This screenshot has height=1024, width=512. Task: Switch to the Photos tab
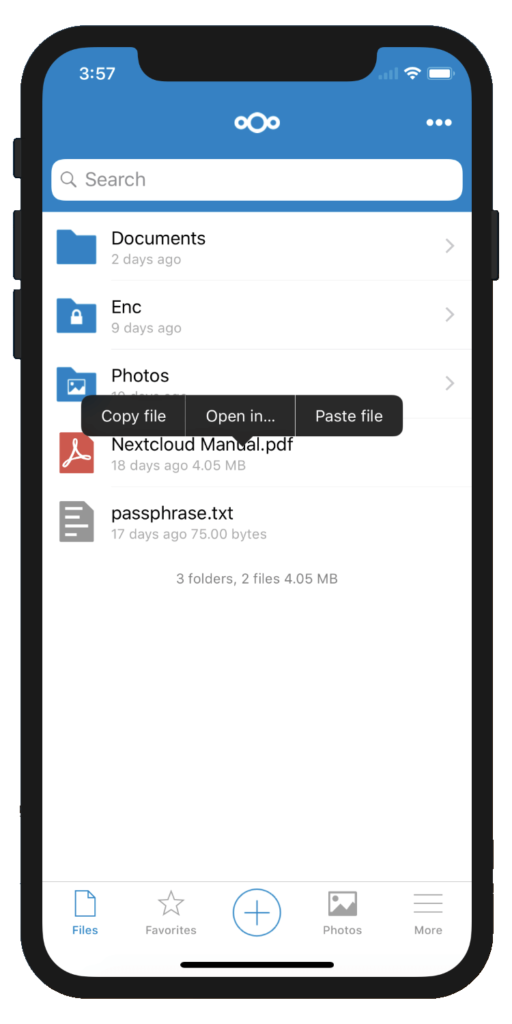(342, 913)
